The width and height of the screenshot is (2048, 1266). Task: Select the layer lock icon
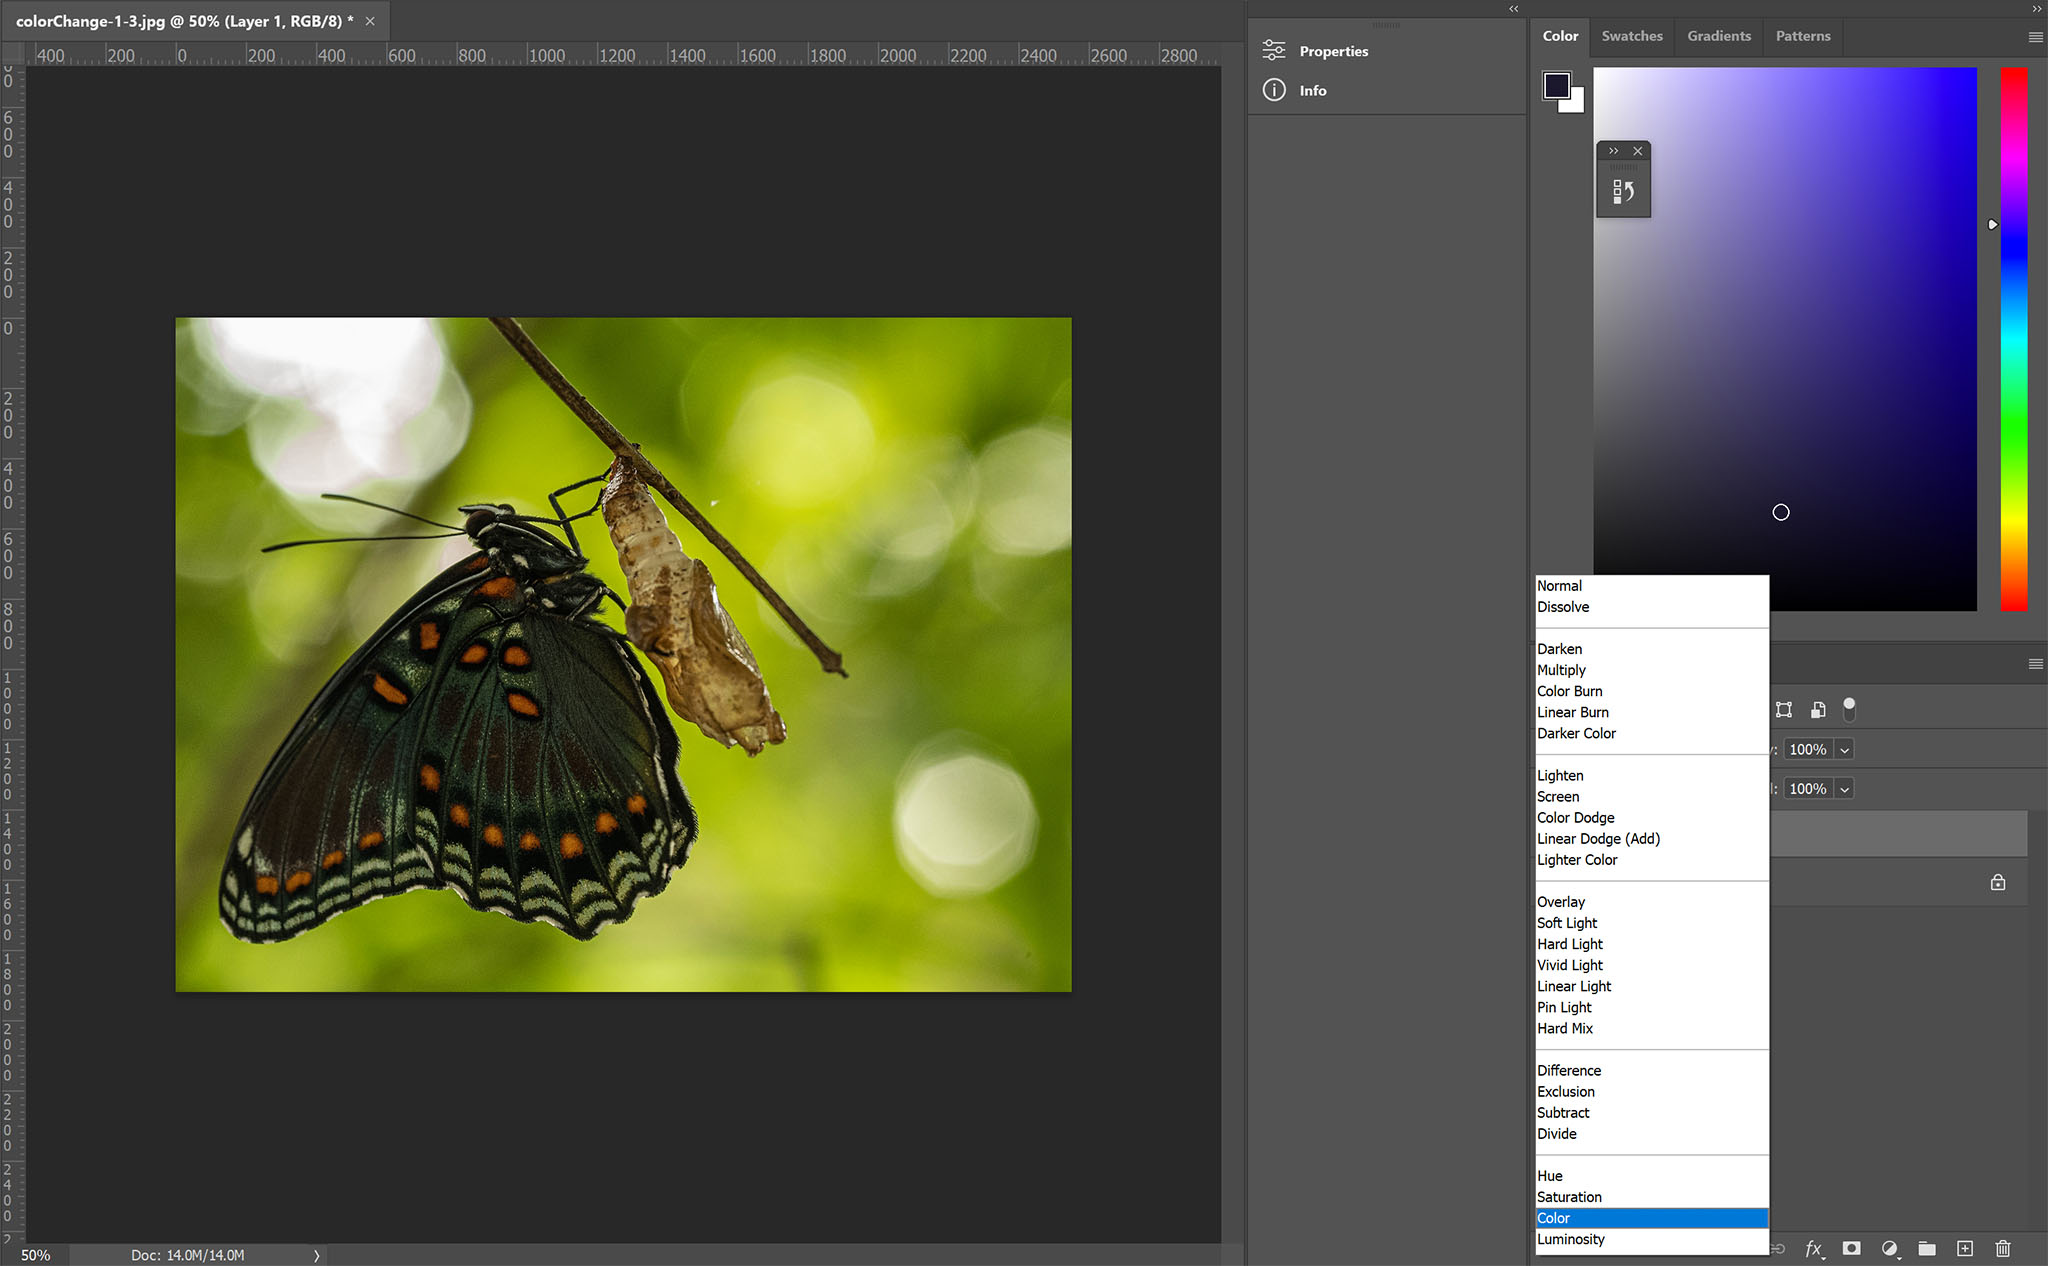tap(1998, 881)
